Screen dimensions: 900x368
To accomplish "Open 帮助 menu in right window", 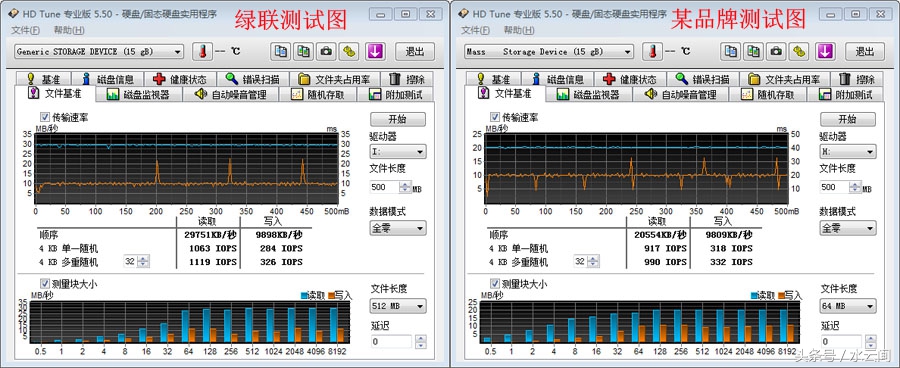I will click(519, 30).
